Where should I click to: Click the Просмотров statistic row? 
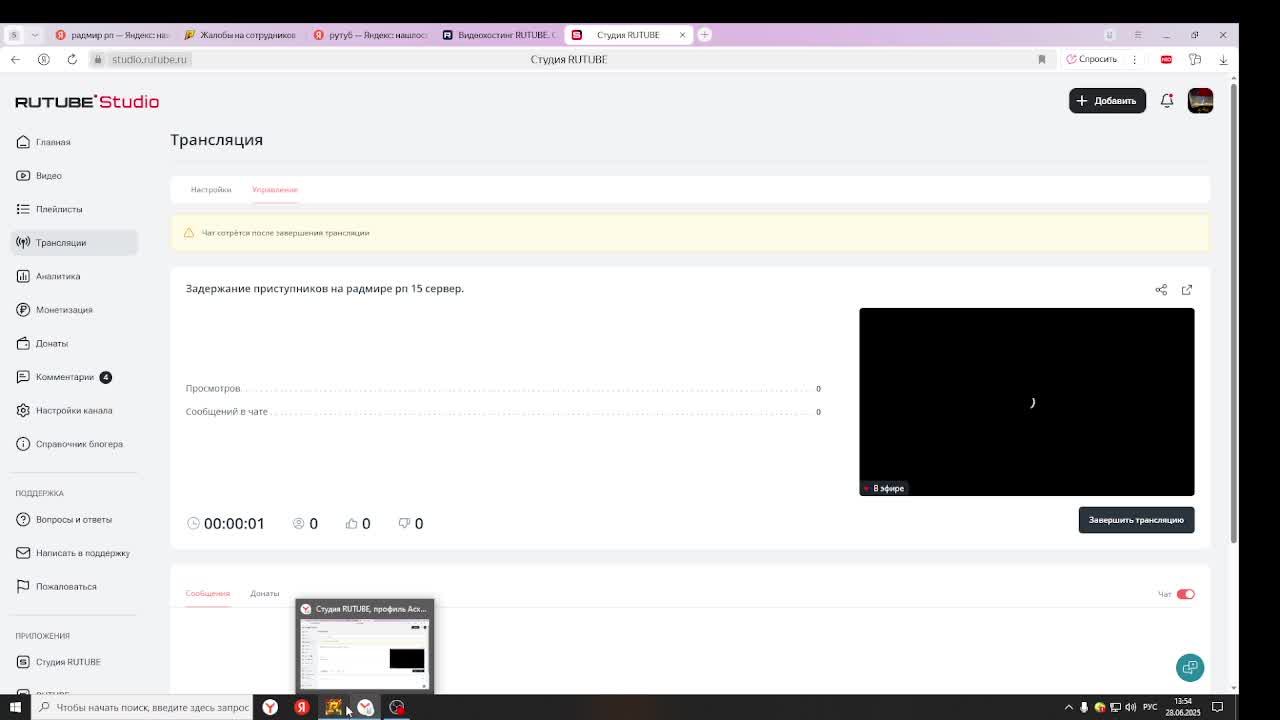click(503, 389)
